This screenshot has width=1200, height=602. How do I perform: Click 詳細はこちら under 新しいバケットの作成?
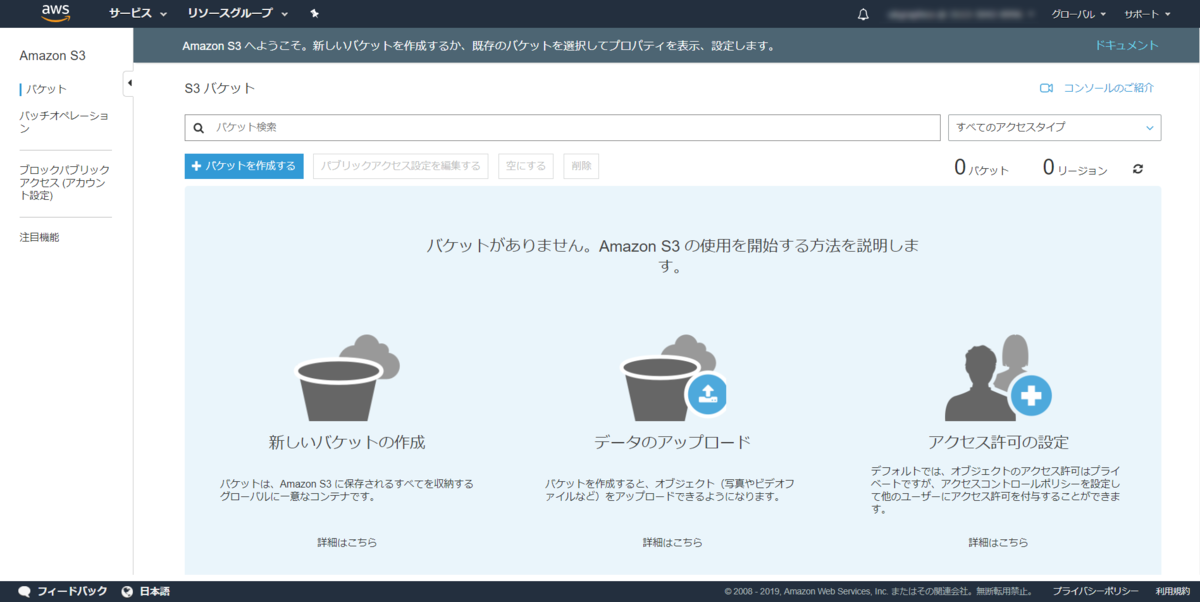(x=347, y=542)
